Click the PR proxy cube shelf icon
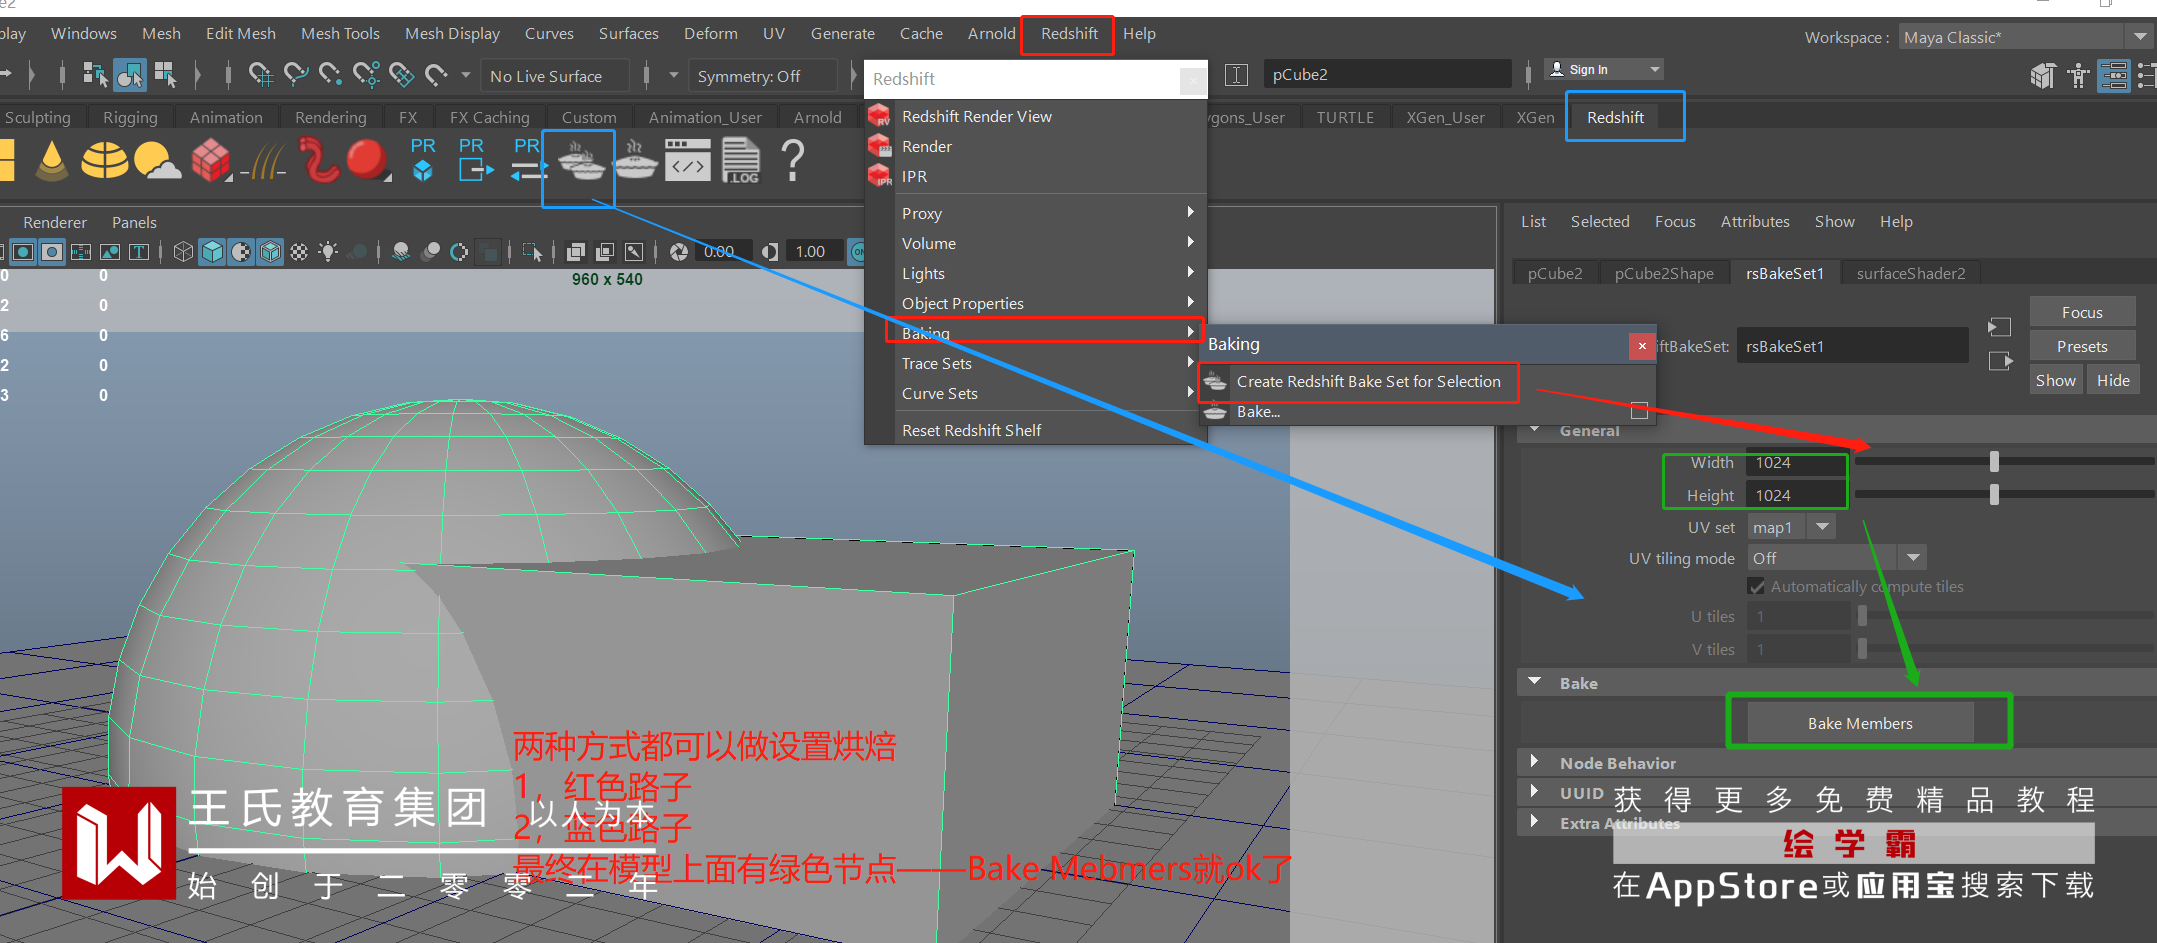 tap(423, 160)
